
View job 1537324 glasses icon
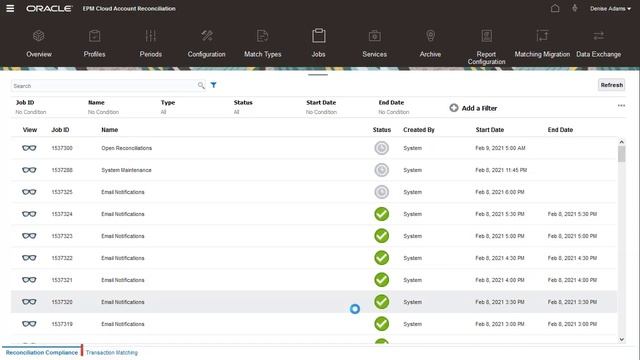pyautogui.click(x=29, y=214)
